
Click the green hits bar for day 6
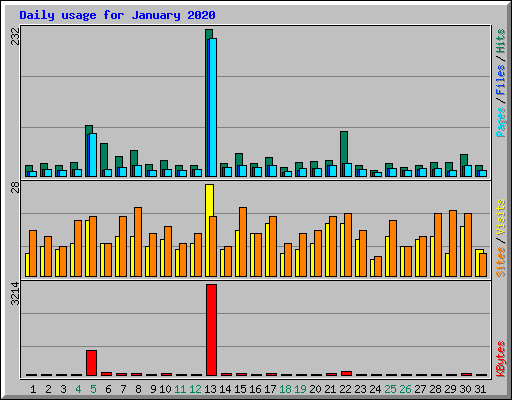(x=104, y=156)
